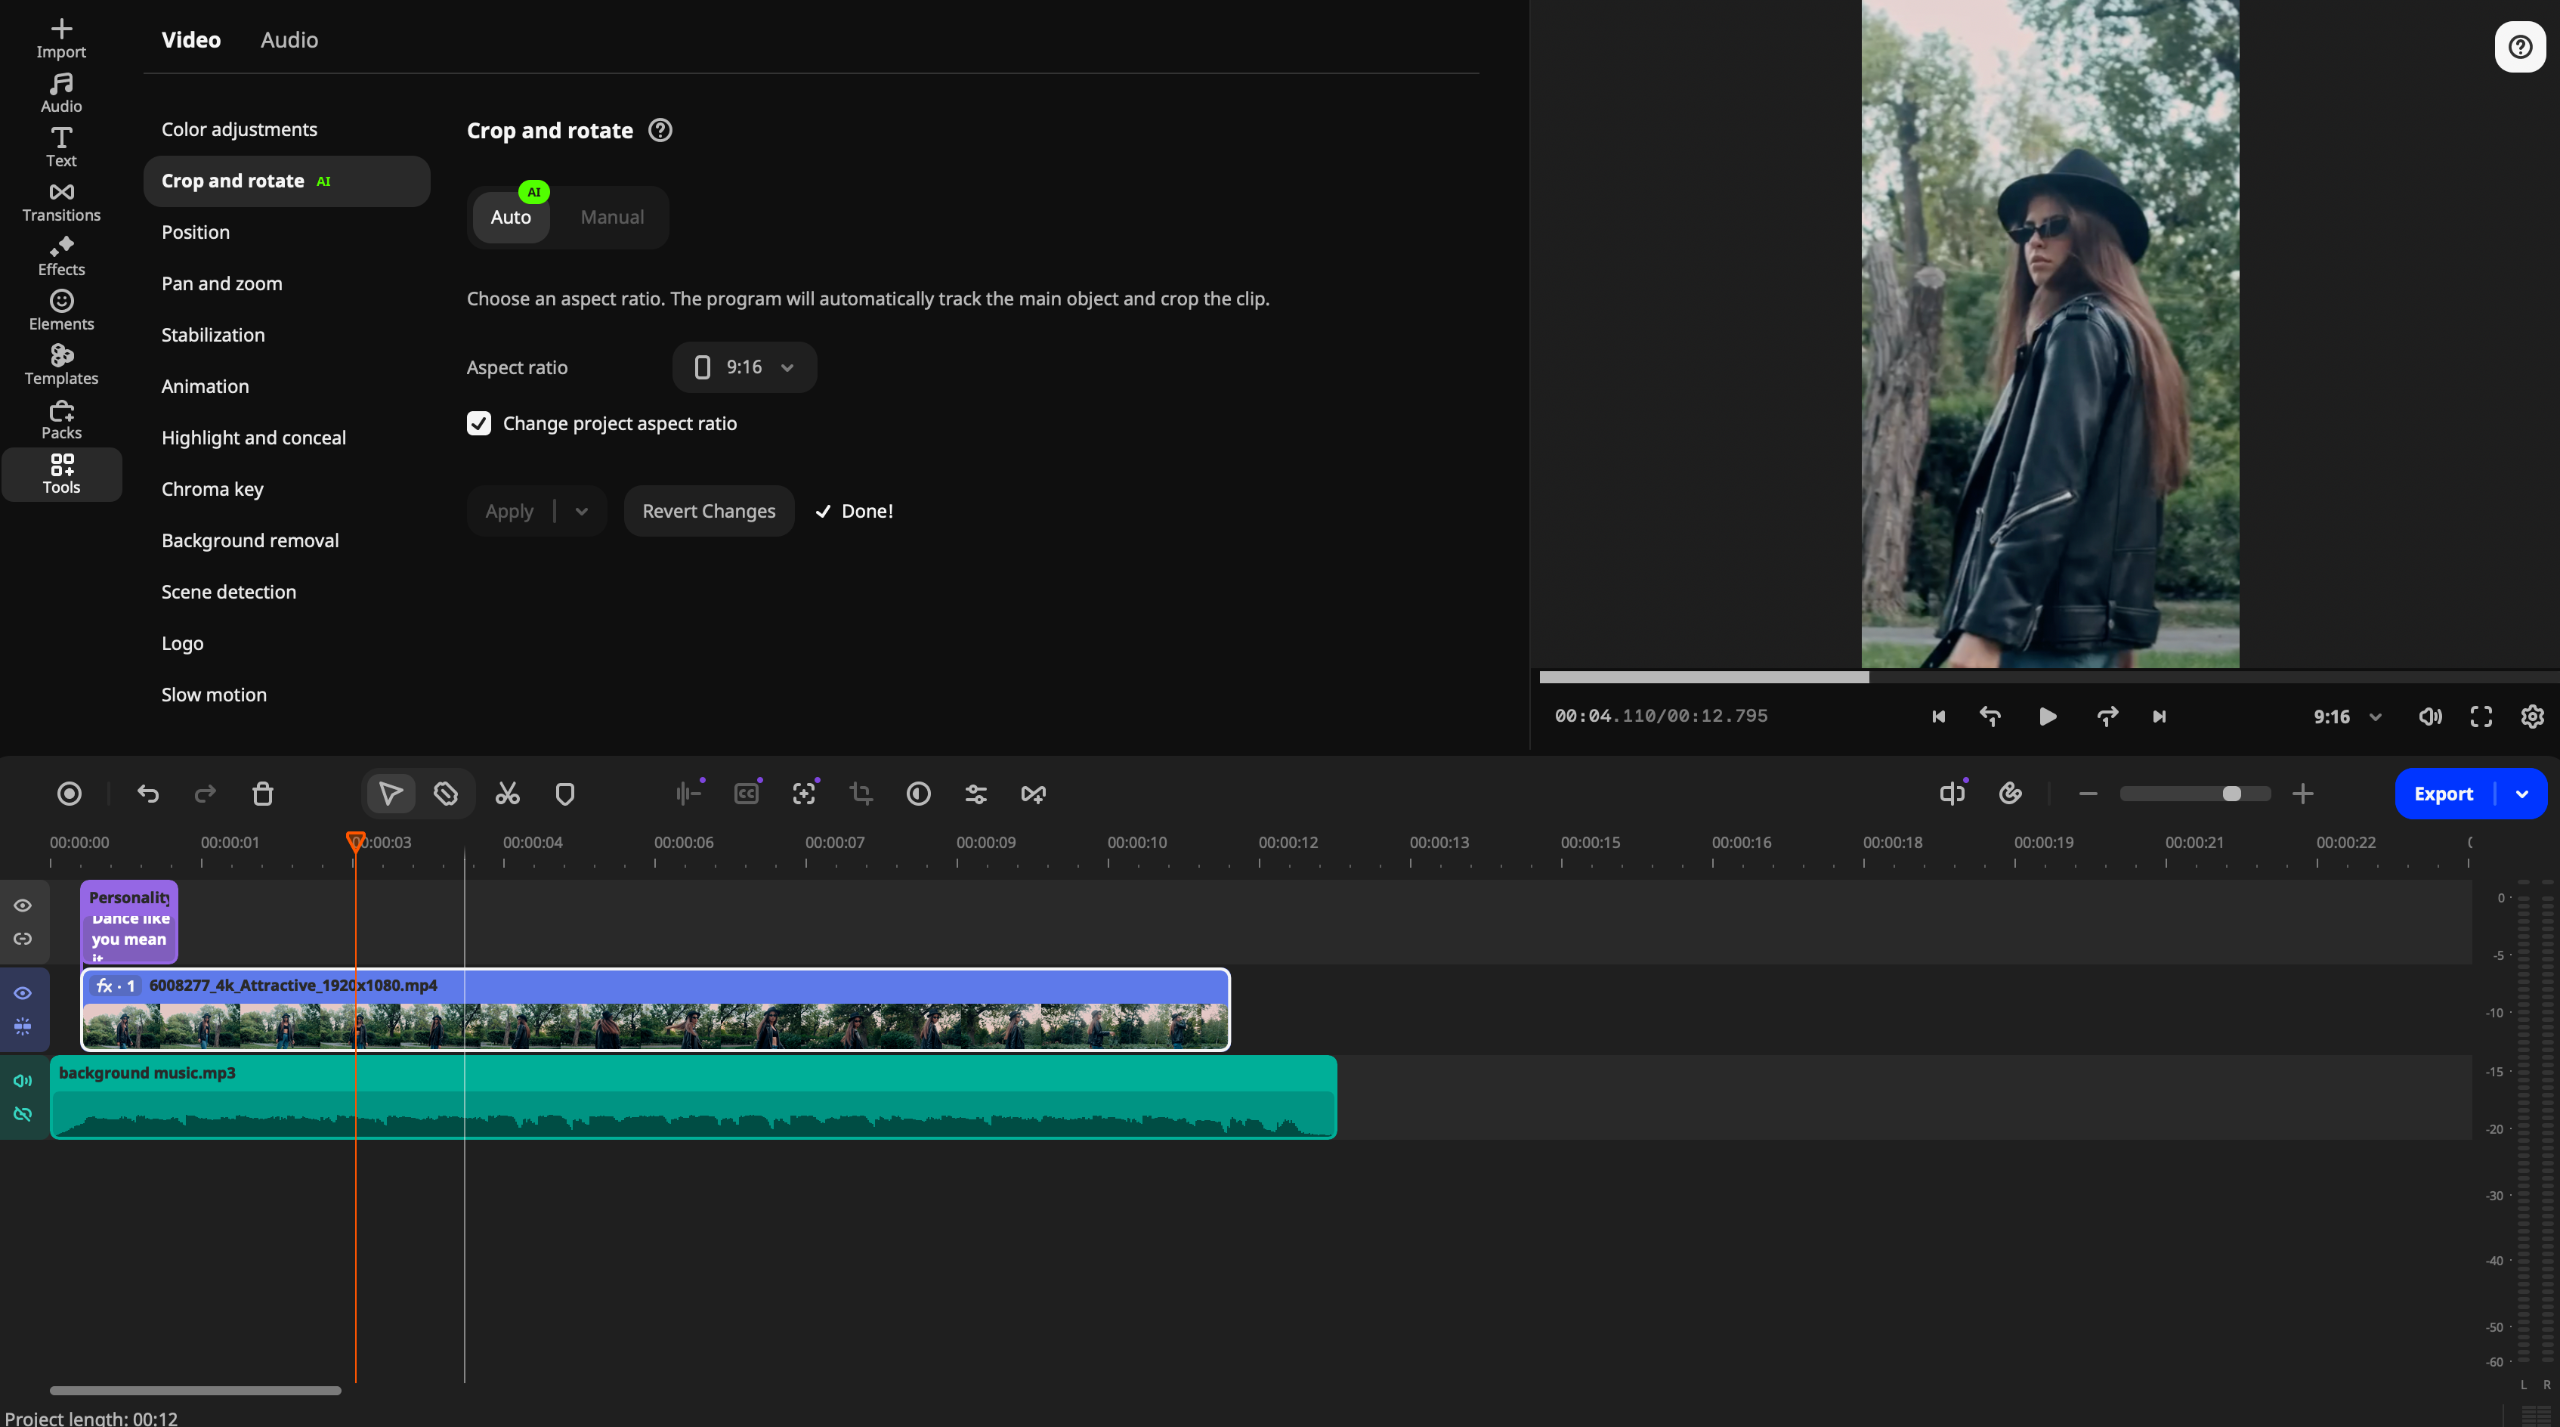Skip to the next clip in preview
Viewport: 2560px width, 1427px height.
(x=2159, y=717)
